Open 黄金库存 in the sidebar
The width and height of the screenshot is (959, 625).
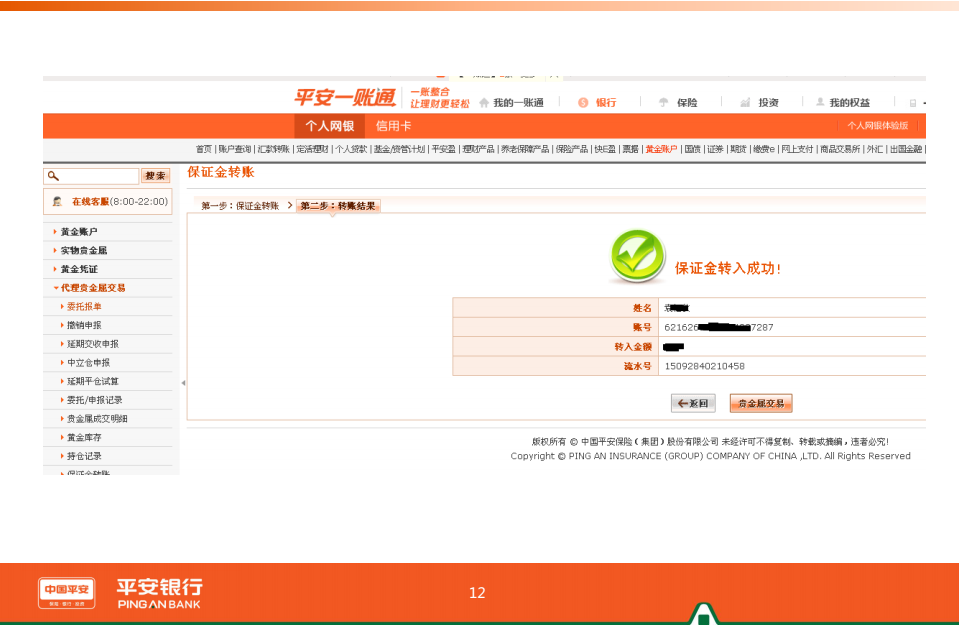click(x=84, y=438)
